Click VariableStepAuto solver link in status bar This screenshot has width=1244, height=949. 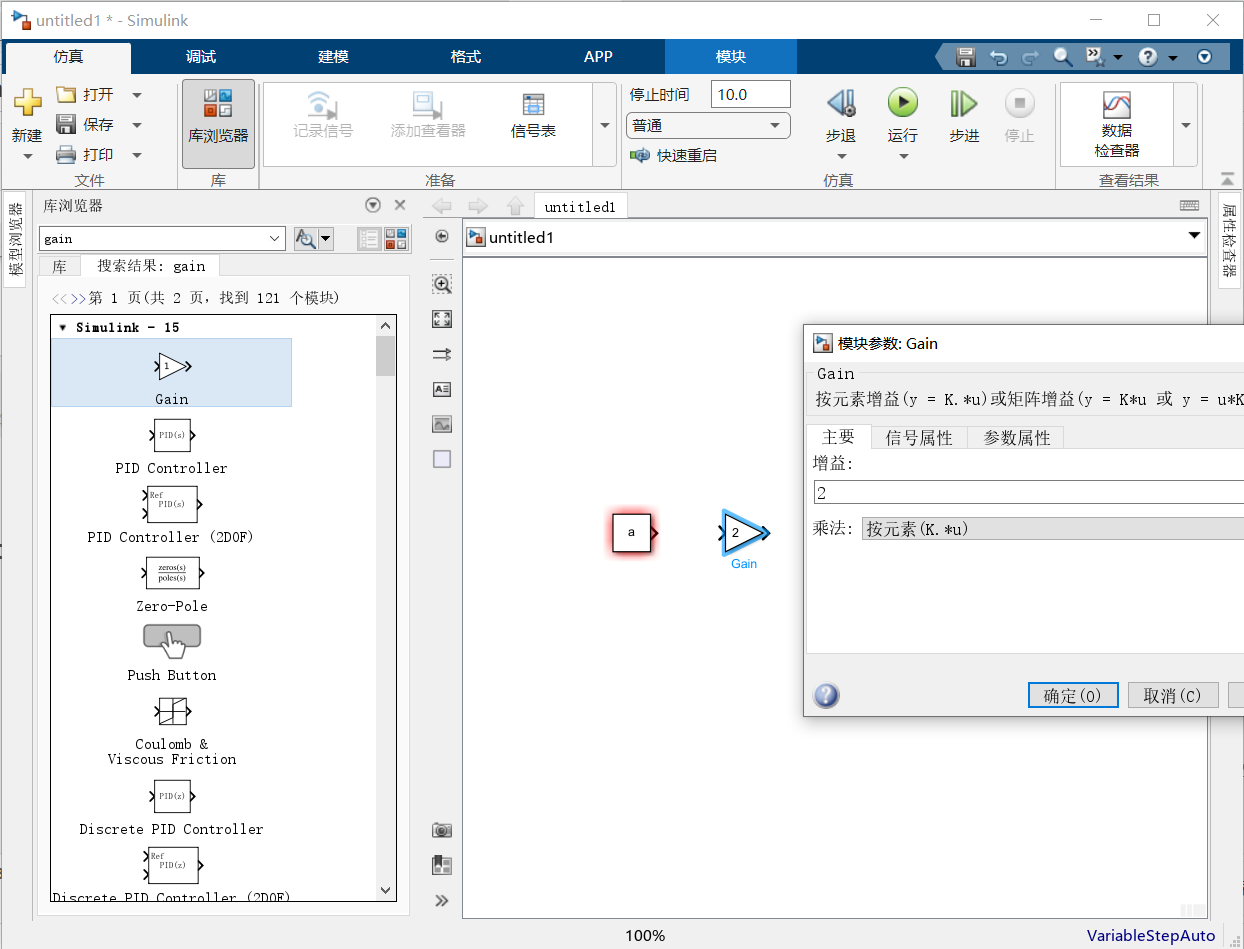pyautogui.click(x=1151, y=935)
